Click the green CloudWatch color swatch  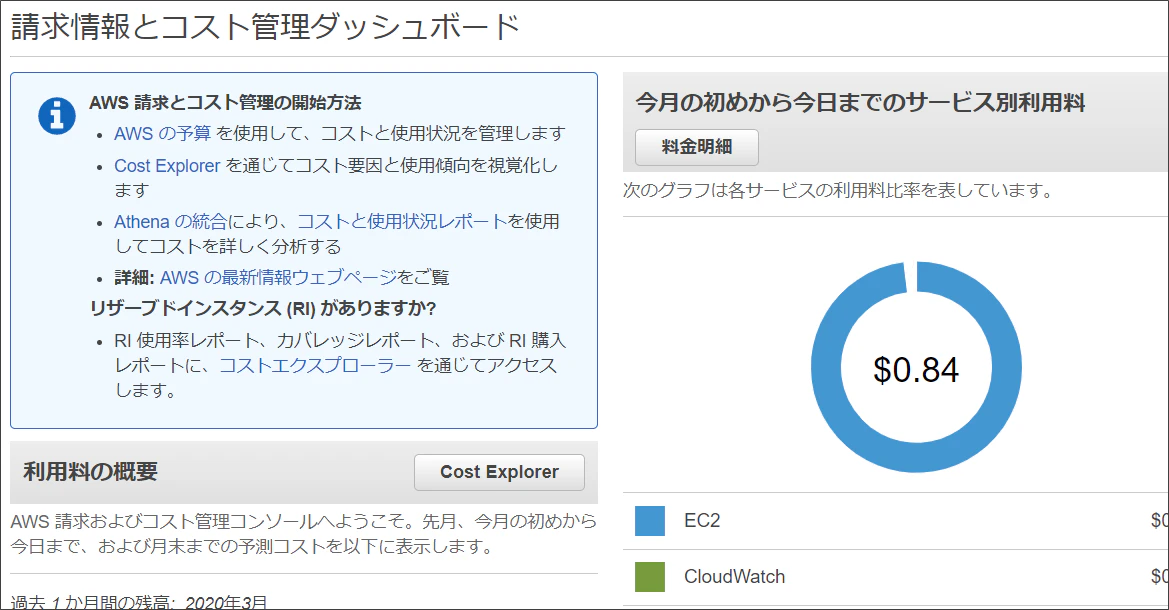(x=649, y=576)
